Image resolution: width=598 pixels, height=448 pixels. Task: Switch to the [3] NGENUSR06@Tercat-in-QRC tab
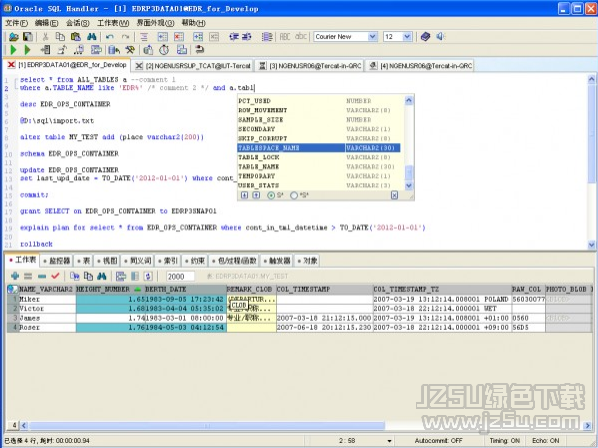[310, 66]
